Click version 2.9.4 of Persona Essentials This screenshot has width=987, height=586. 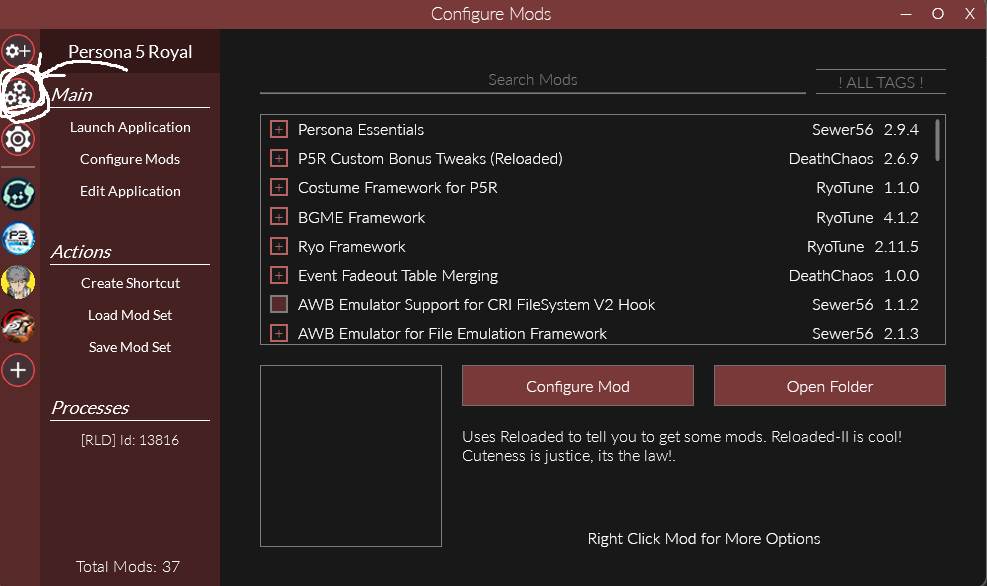click(x=901, y=130)
